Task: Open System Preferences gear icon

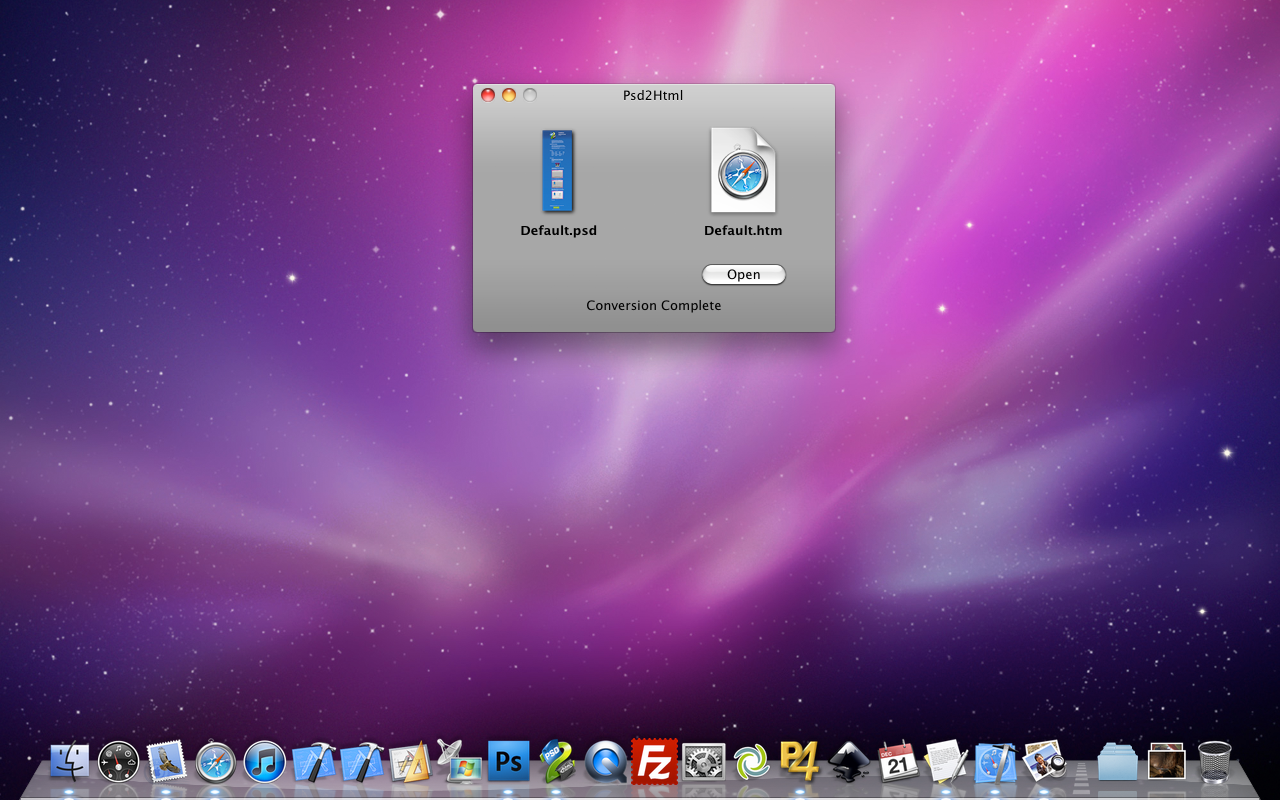Action: [703, 763]
